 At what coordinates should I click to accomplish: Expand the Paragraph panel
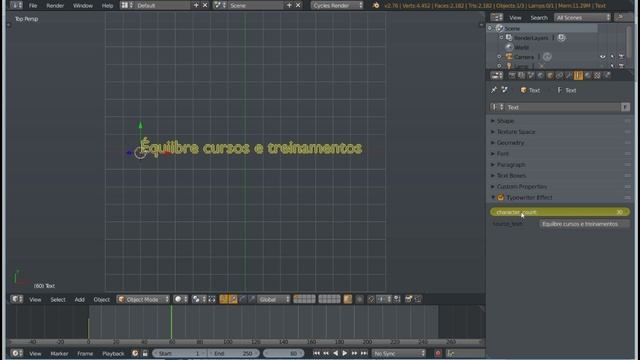pyautogui.click(x=511, y=165)
